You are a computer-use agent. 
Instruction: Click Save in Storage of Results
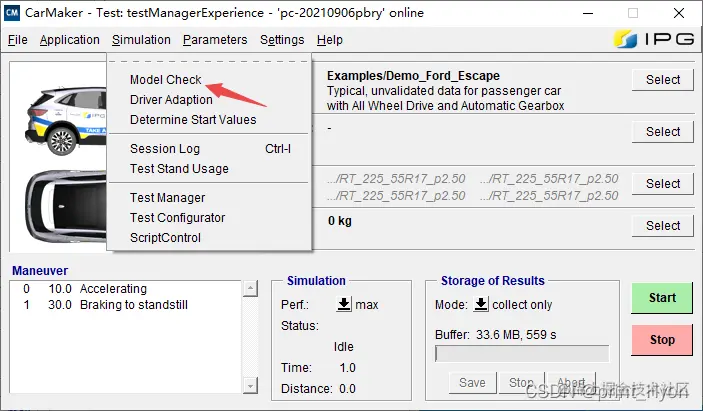point(472,383)
